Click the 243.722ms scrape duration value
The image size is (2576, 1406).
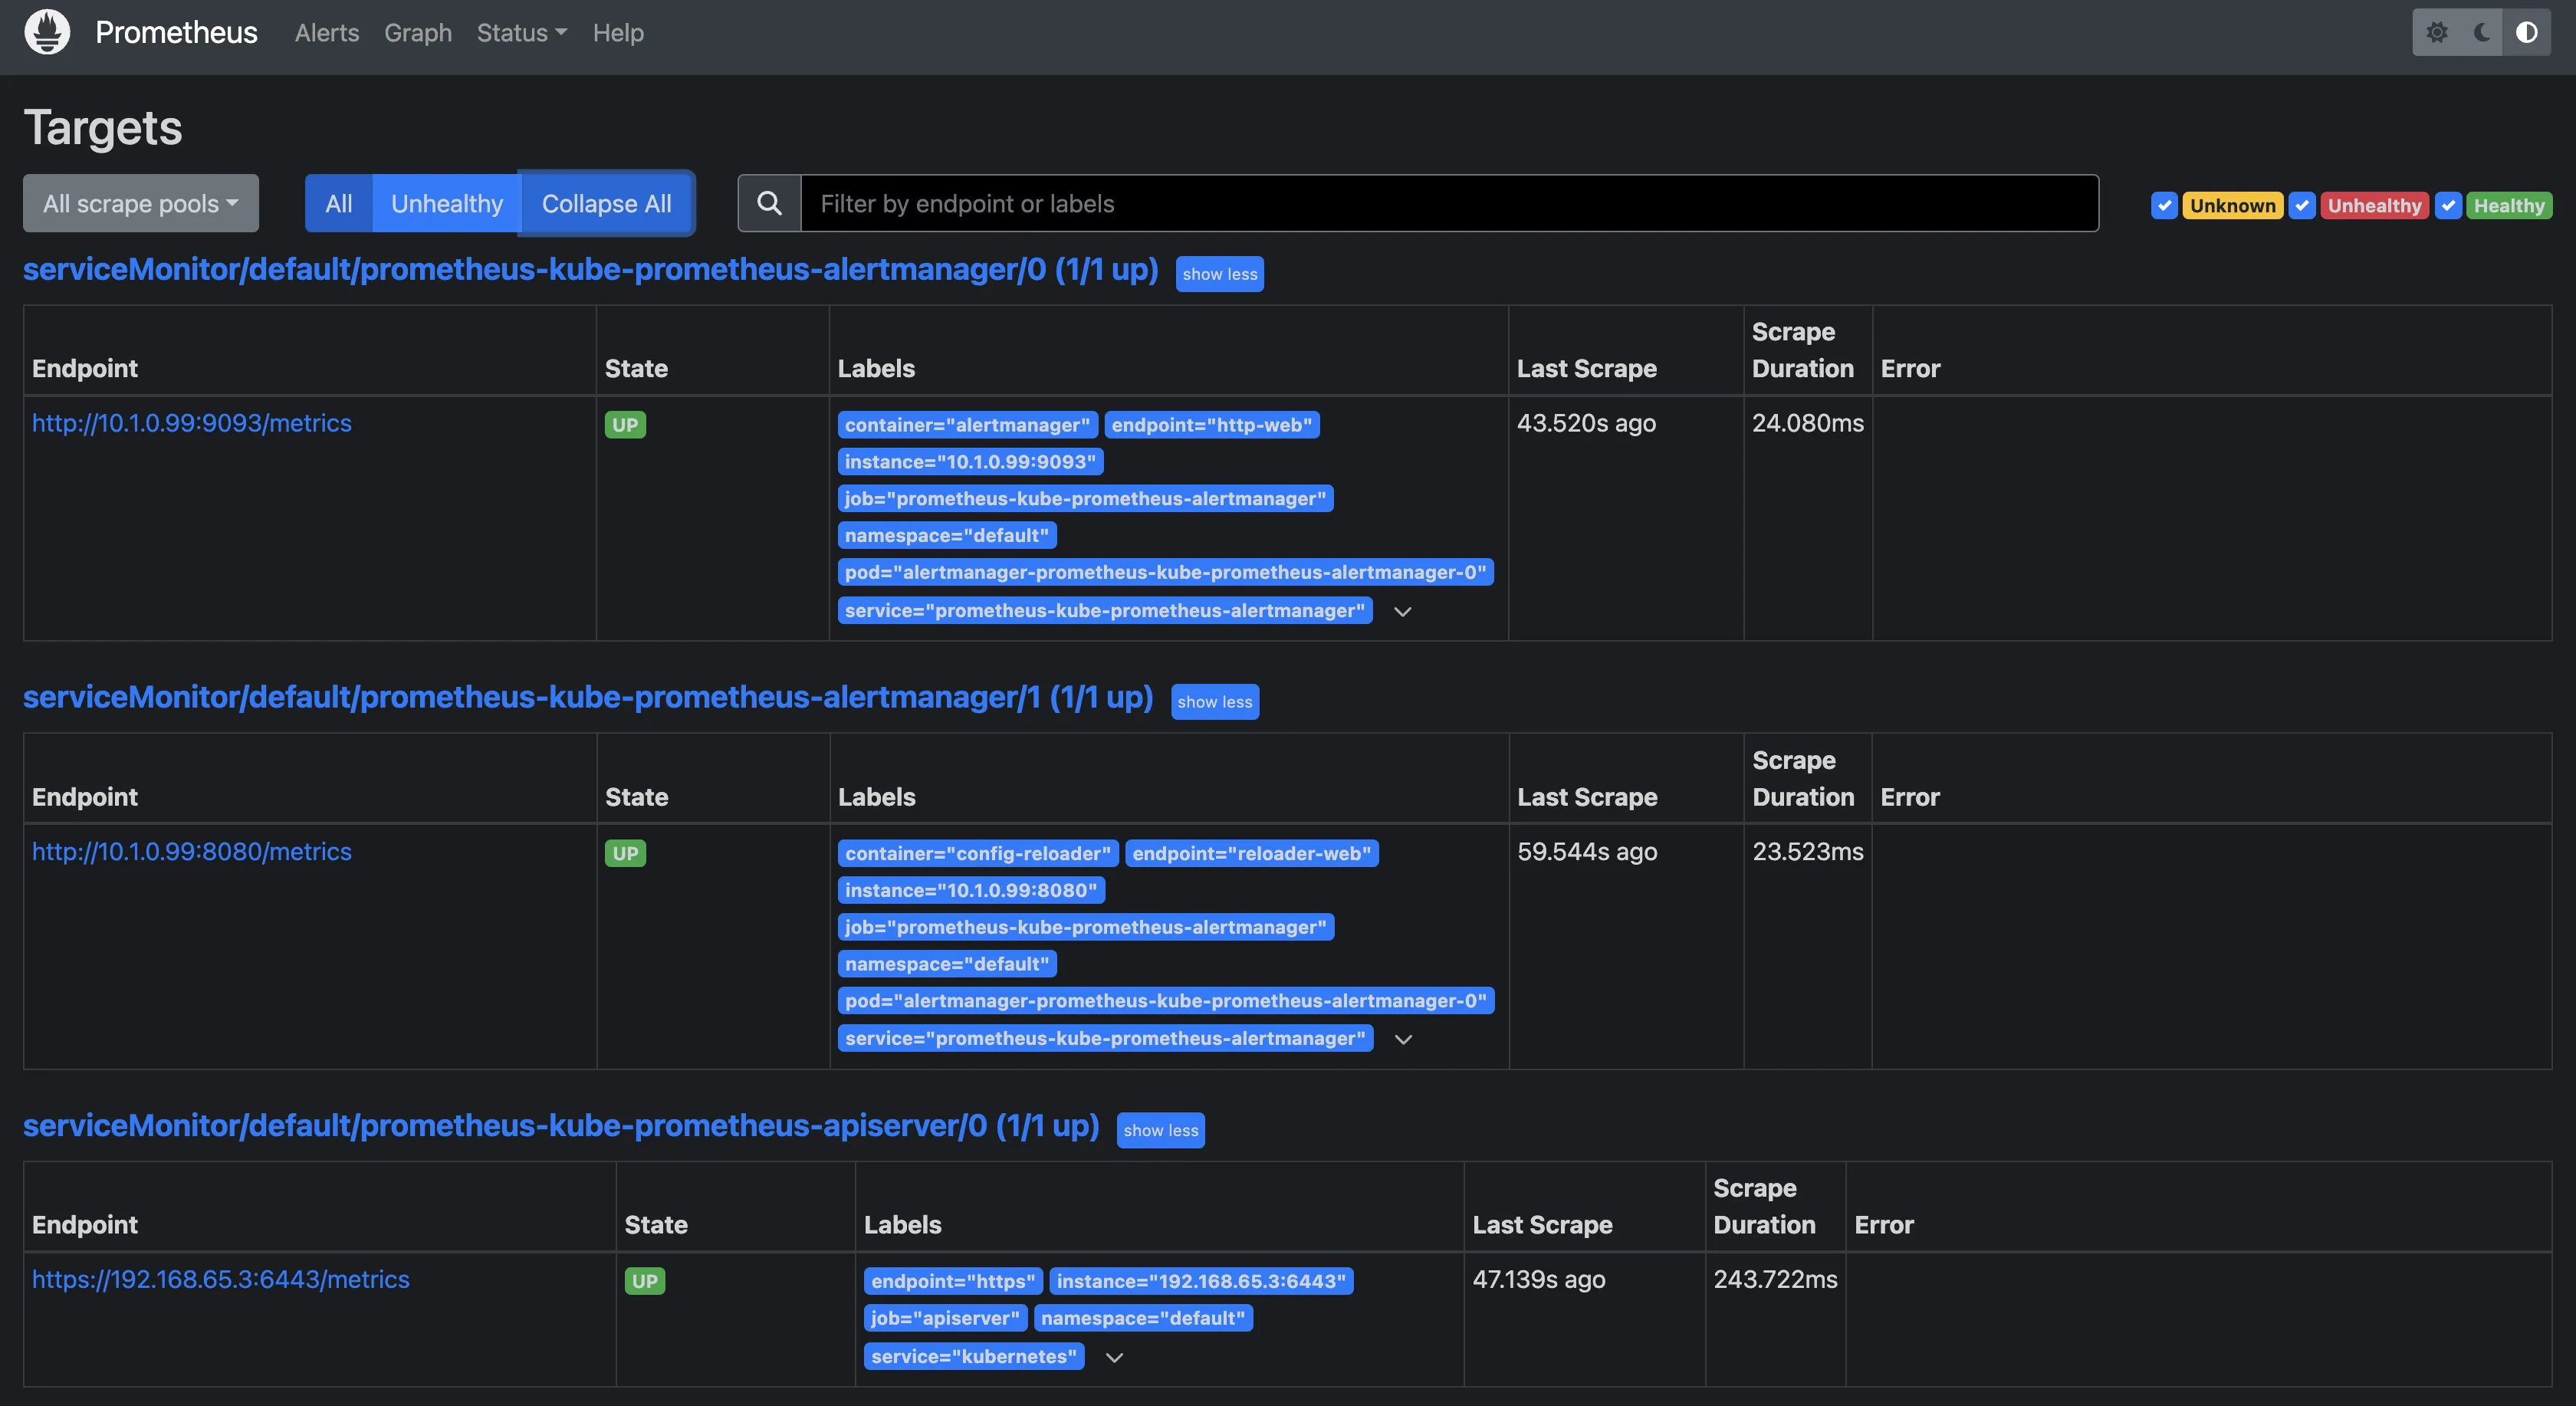1776,1280
